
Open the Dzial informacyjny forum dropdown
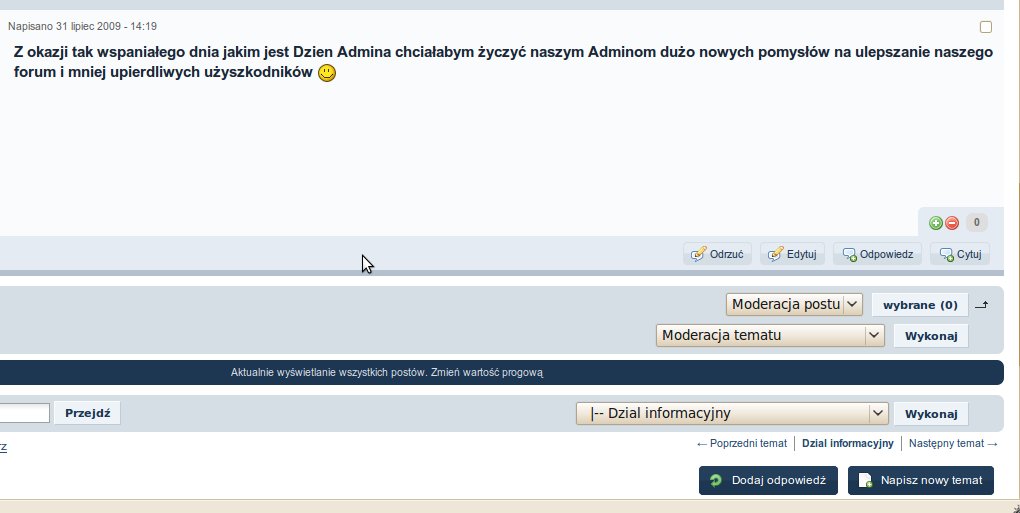click(732, 414)
